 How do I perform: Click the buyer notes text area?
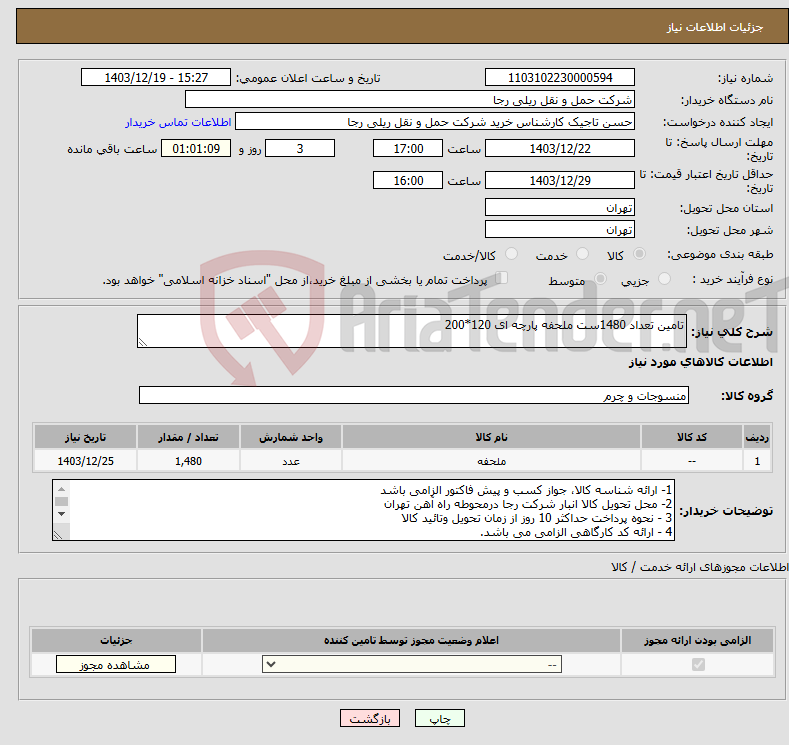(363, 510)
